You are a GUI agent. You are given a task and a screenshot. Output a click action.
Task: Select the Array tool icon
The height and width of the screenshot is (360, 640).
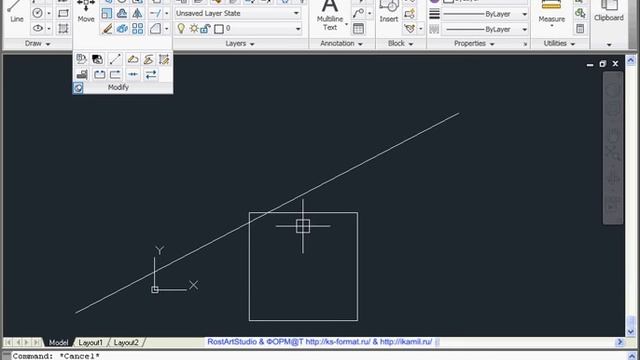click(138, 29)
